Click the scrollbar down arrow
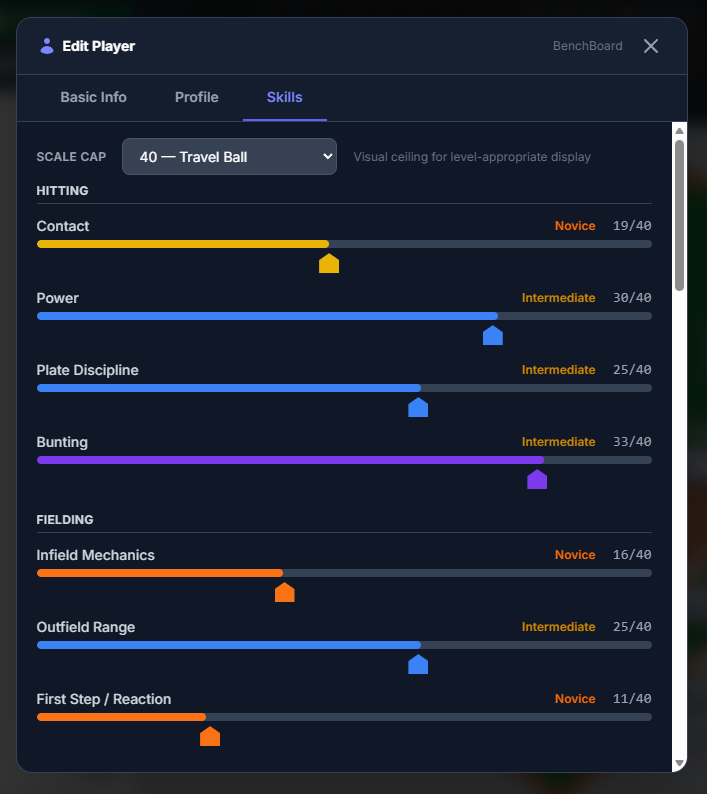Image resolution: width=707 pixels, height=794 pixels. point(679,763)
